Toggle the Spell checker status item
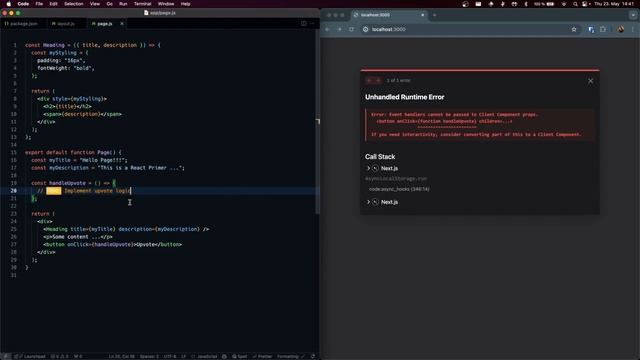The image size is (640, 360). click(240, 356)
